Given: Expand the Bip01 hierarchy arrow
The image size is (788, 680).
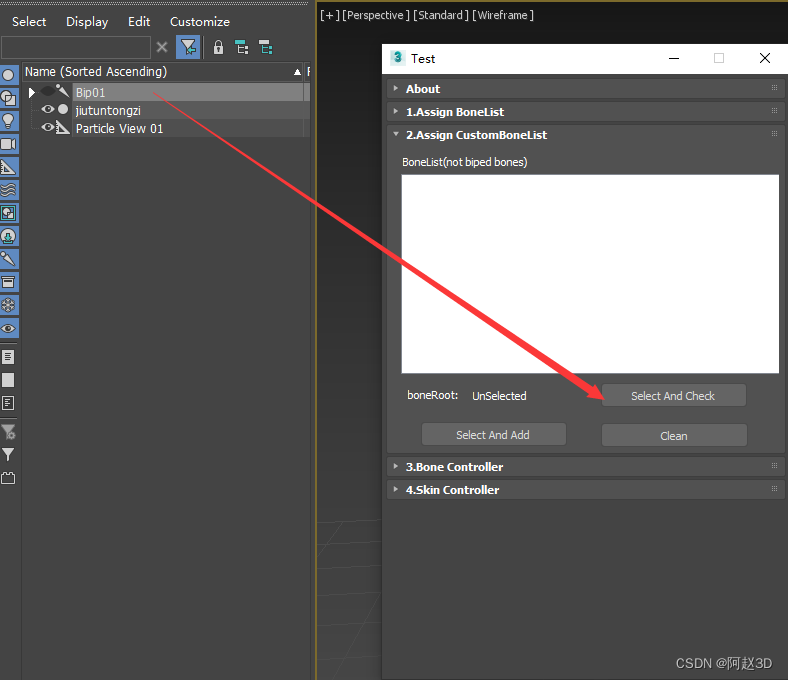Looking at the screenshot, I should tap(32, 92).
